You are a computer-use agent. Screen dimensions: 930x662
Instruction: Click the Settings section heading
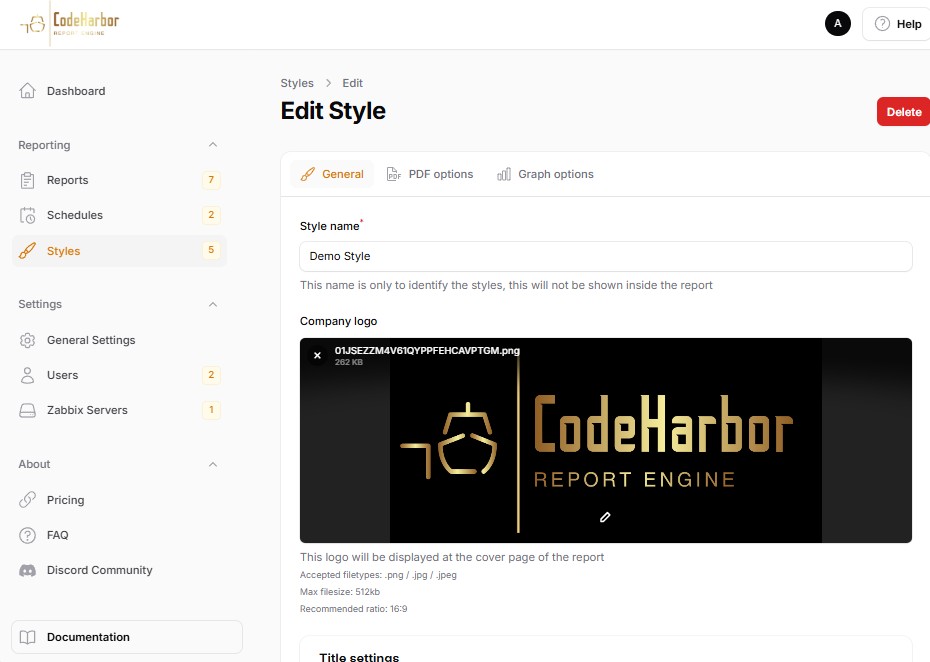(40, 304)
